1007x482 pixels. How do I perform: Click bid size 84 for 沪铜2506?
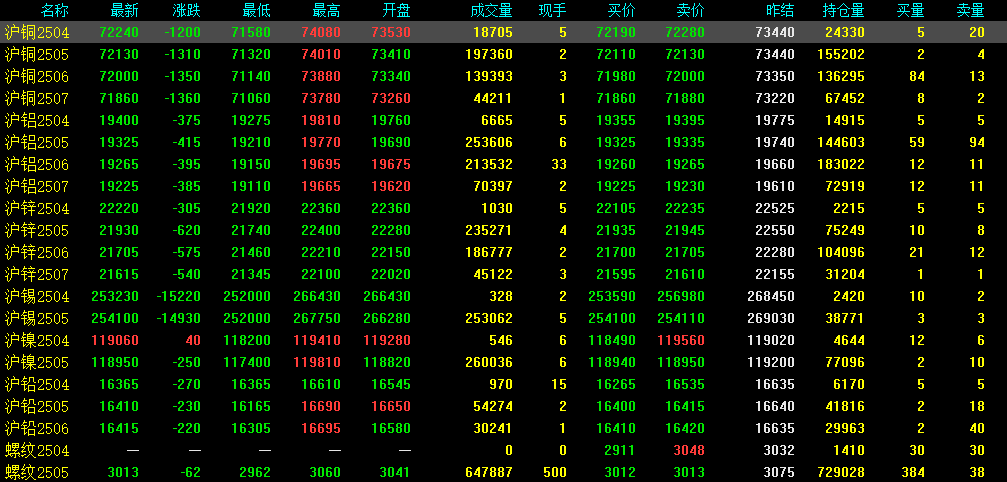point(918,76)
